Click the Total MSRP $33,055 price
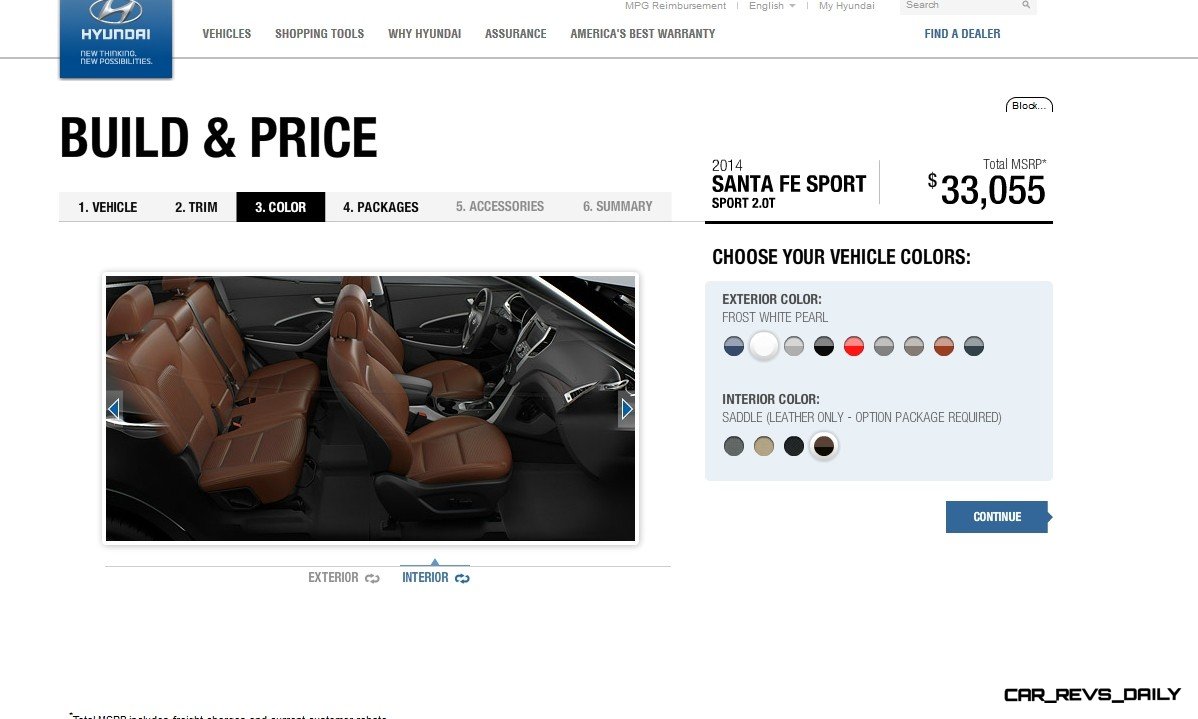The height and width of the screenshot is (719, 1198). pos(986,189)
